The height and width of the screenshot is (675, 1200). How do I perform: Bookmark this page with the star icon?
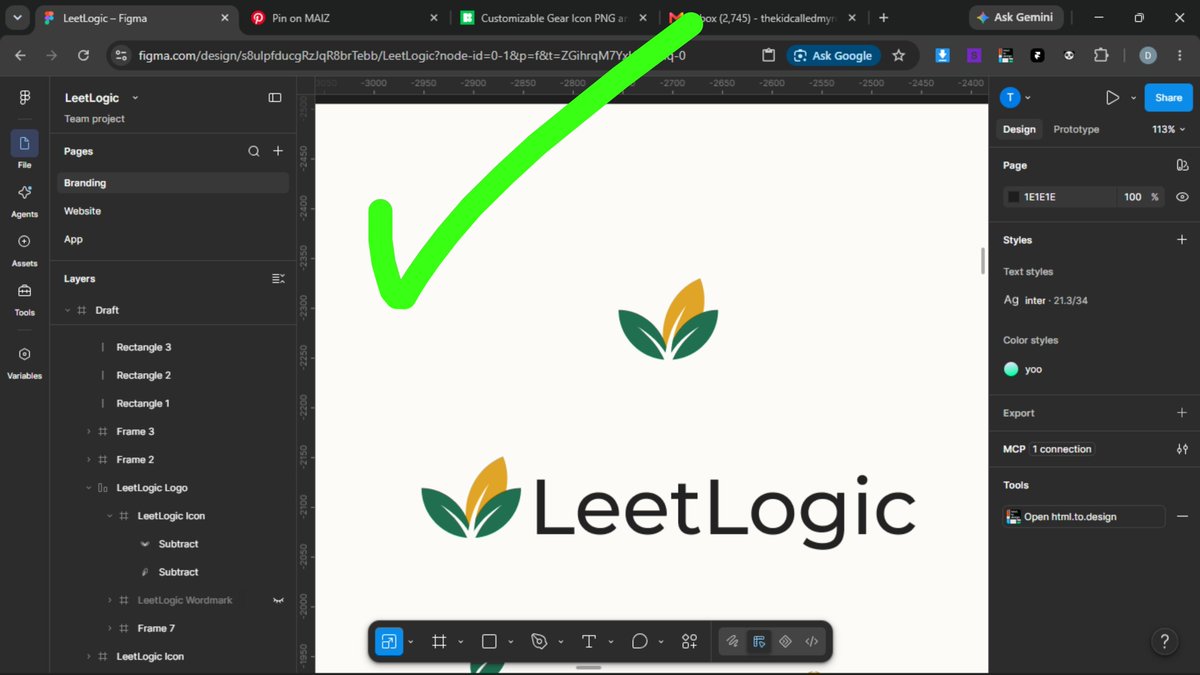(898, 56)
